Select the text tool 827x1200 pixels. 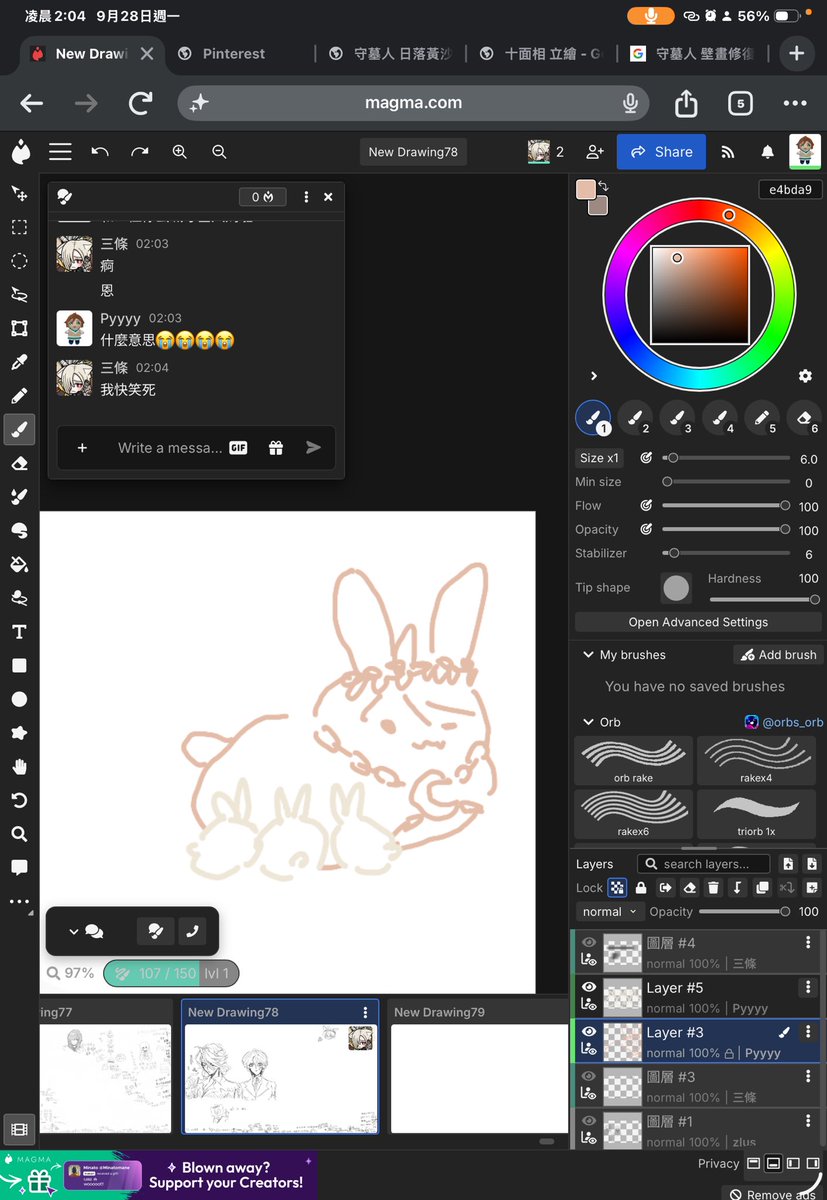19,632
